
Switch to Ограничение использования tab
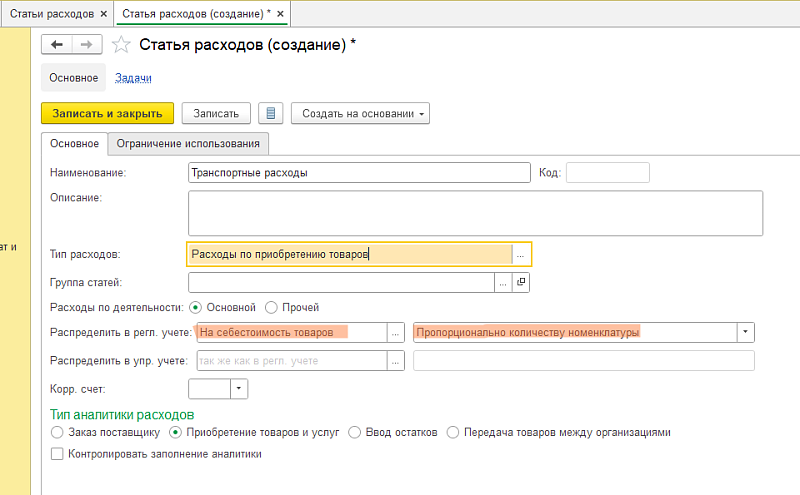[189, 143]
